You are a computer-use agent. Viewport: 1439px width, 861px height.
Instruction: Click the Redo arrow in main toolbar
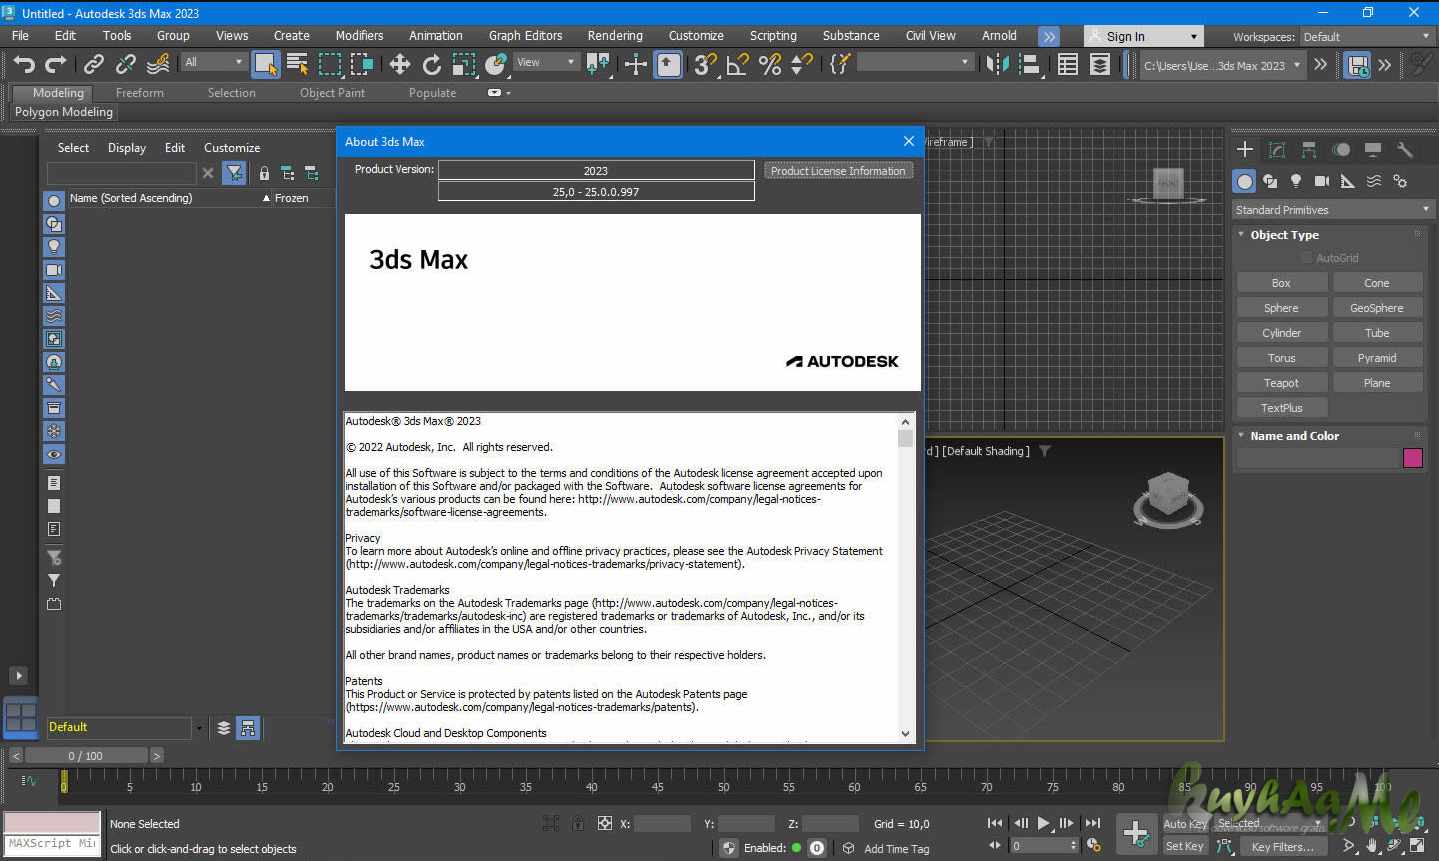click(57, 65)
